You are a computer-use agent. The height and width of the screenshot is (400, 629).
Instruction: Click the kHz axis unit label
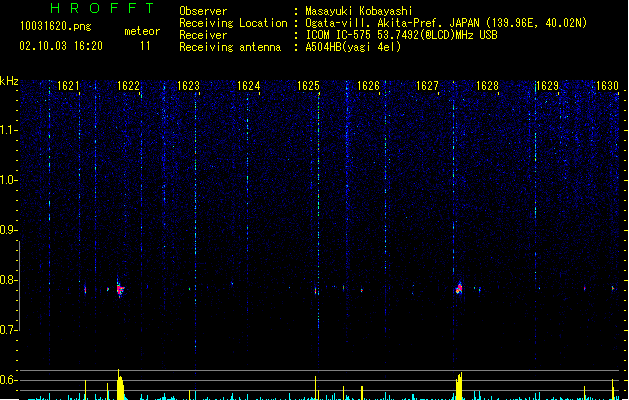9,81
